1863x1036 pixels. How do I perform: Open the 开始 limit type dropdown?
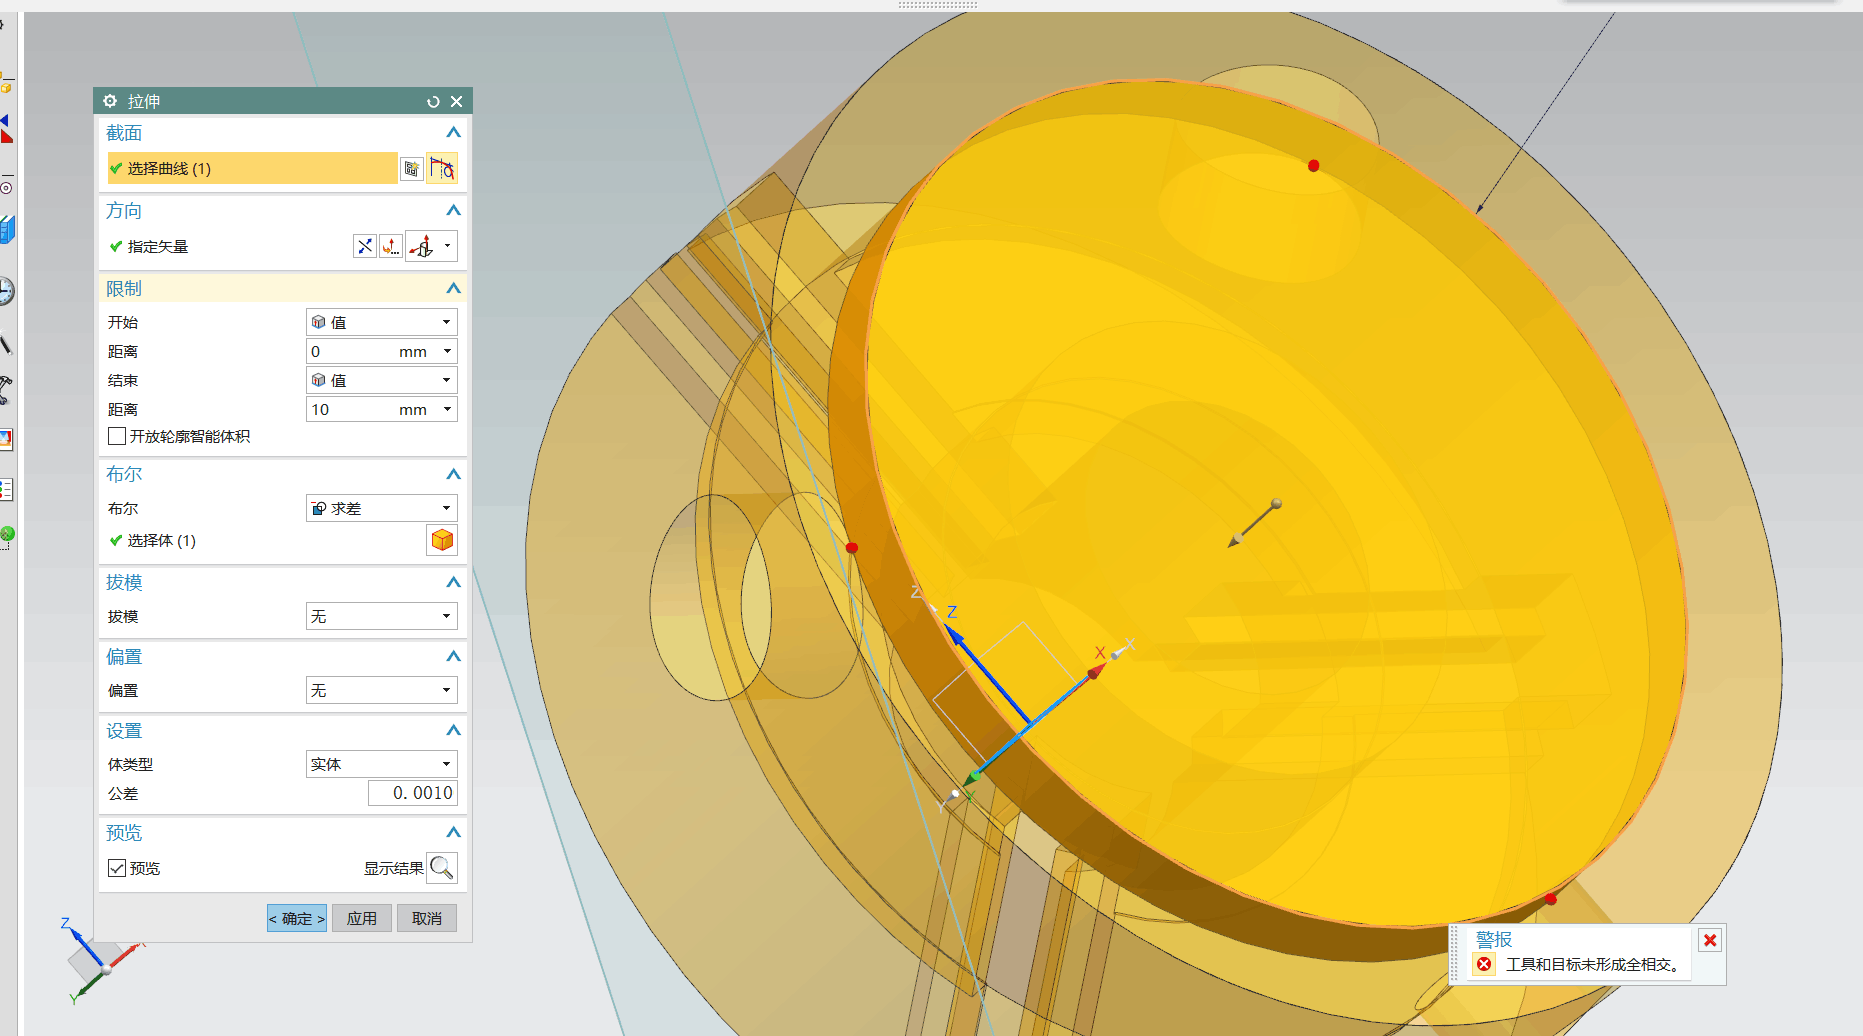tap(381, 322)
